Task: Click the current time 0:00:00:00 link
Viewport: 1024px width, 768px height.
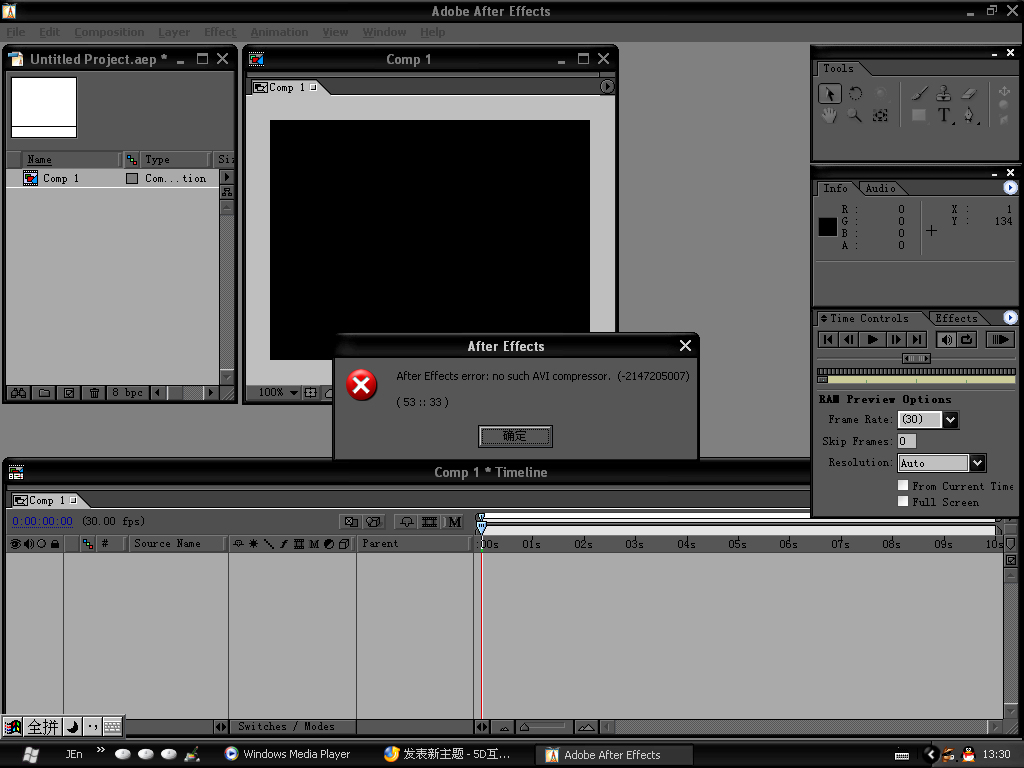Action: tap(42, 521)
